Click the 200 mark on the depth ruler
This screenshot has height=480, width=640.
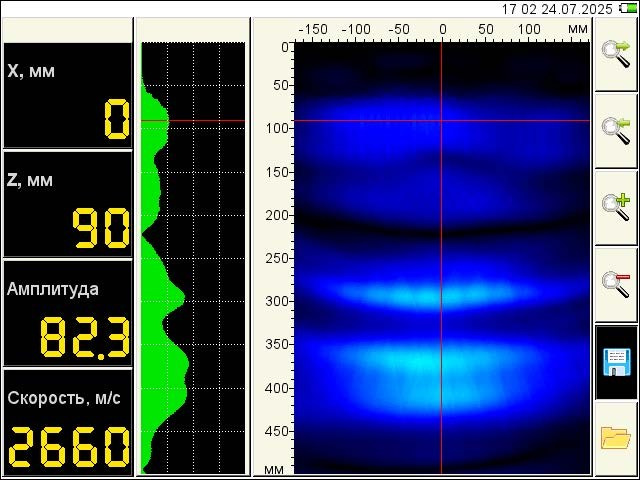(x=277, y=215)
